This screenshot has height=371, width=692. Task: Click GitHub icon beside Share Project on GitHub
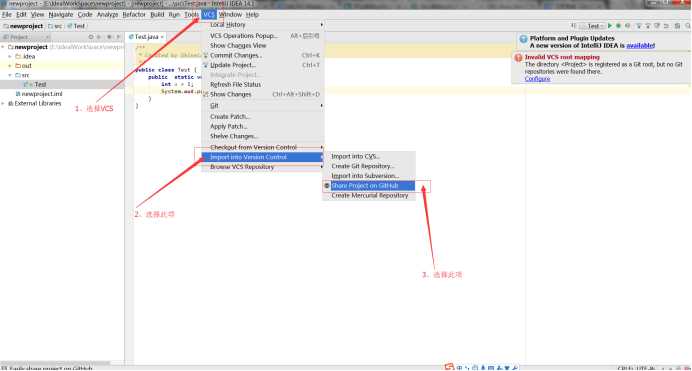point(327,186)
